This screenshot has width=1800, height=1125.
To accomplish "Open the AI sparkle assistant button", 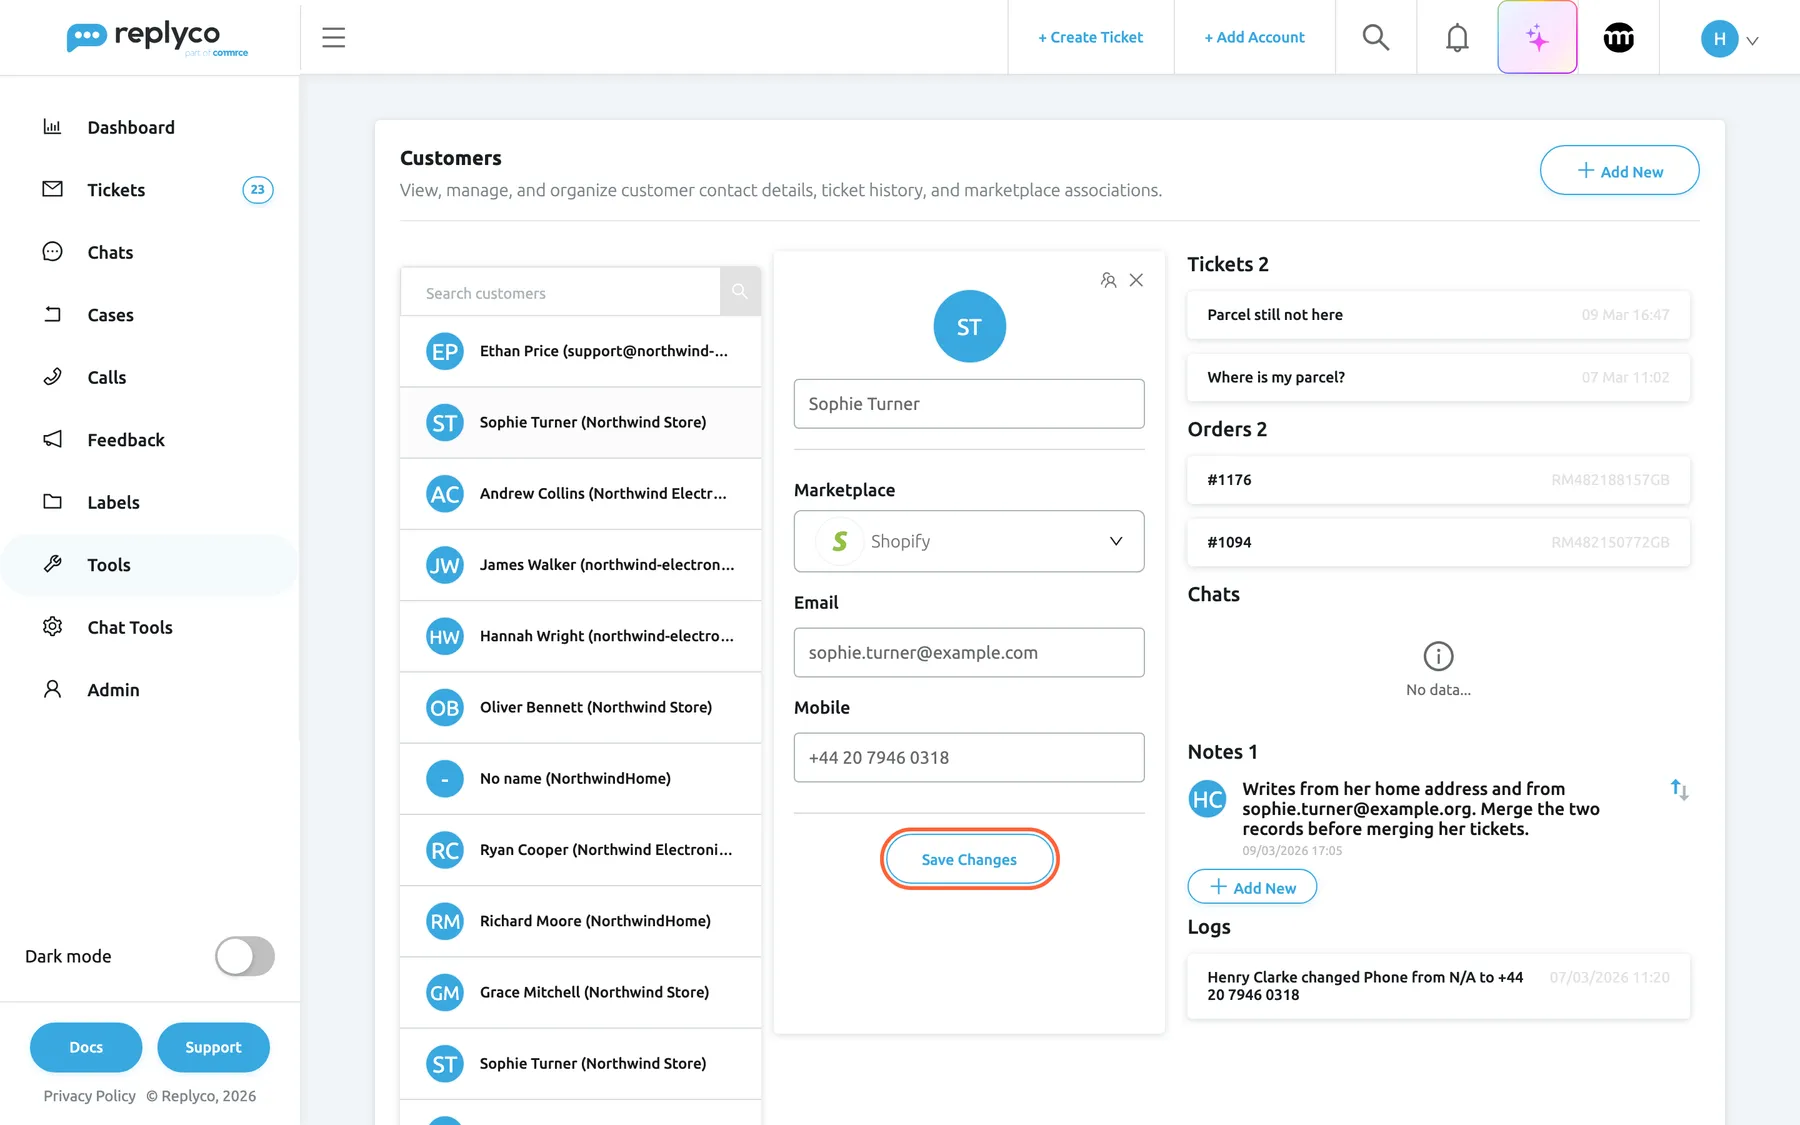I will pyautogui.click(x=1537, y=38).
